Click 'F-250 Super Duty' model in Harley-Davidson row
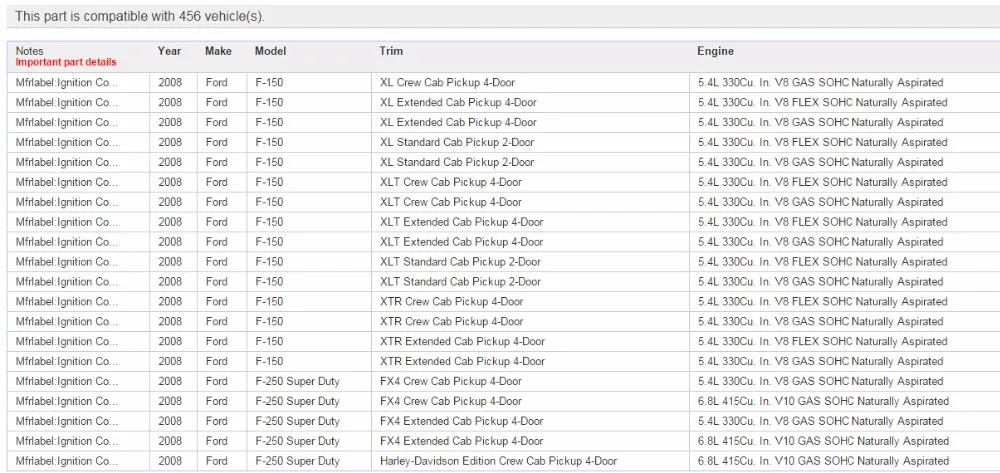Viewport: 1000px width, 473px height. coord(309,461)
